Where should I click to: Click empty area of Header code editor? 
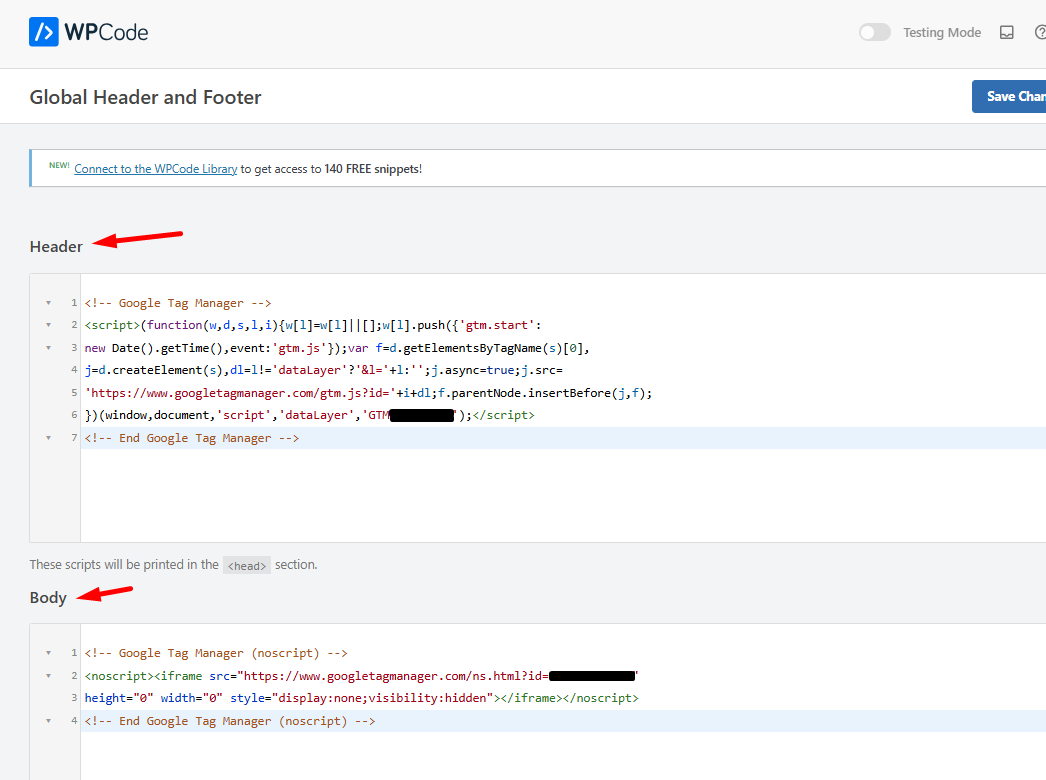[563, 495]
